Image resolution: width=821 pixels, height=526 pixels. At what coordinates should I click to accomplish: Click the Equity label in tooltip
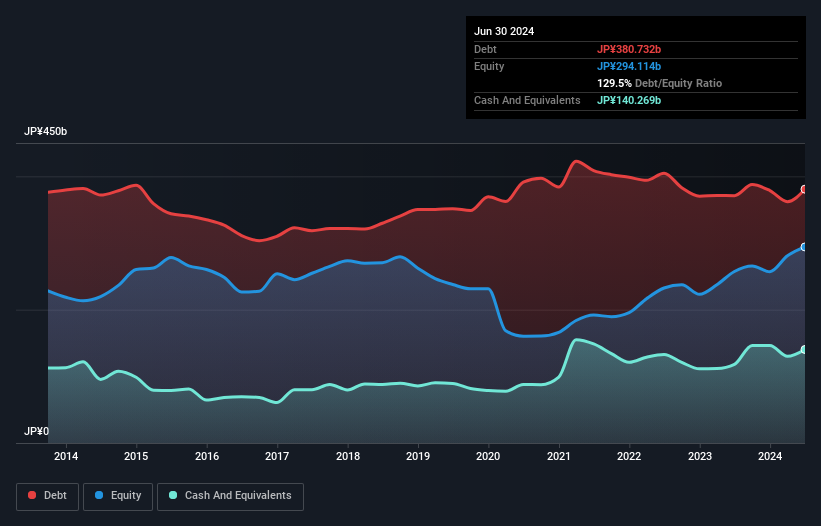(x=489, y=66)
